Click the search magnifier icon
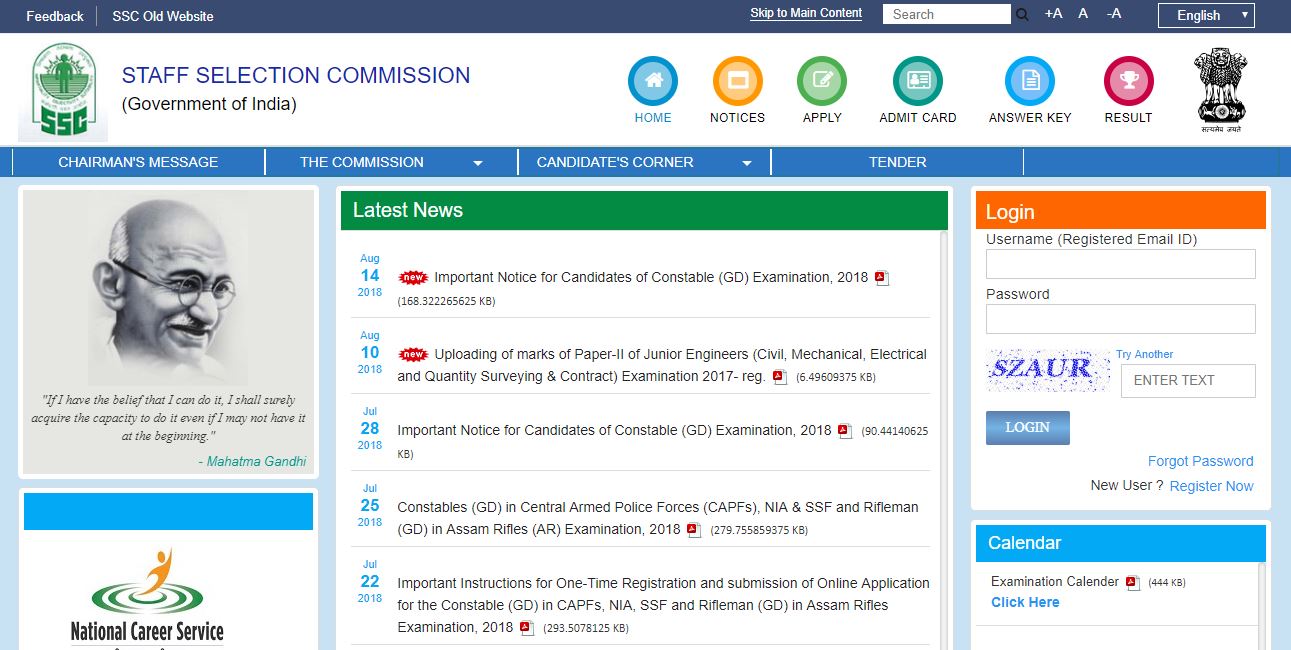Image resolution: width=1291 pixels, height=650 pixels. coord(1022,14)
